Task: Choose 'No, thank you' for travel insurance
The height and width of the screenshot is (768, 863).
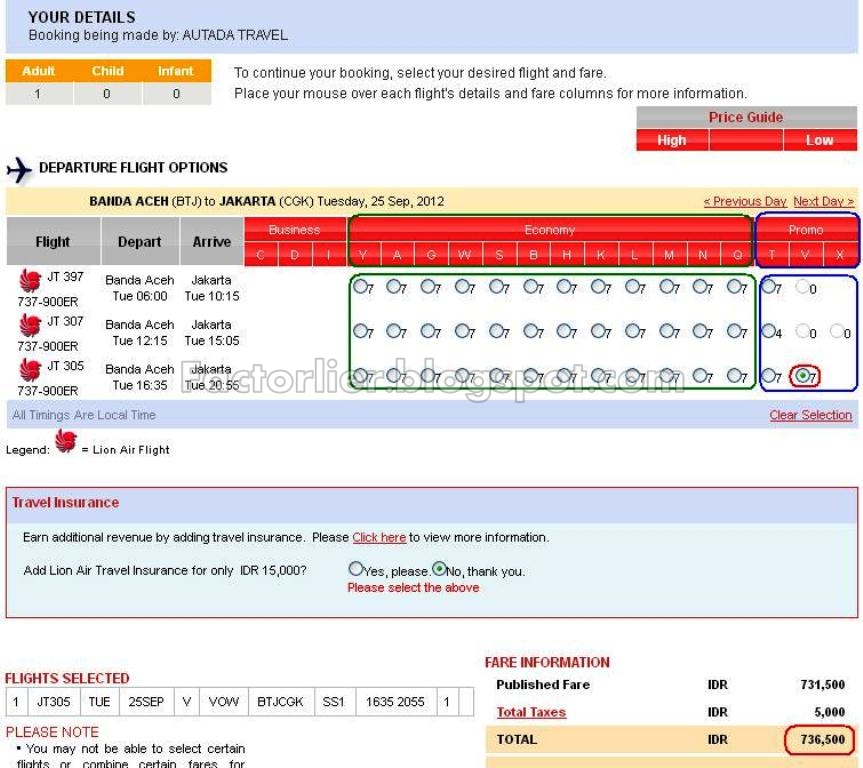Action: pos(439,569)
